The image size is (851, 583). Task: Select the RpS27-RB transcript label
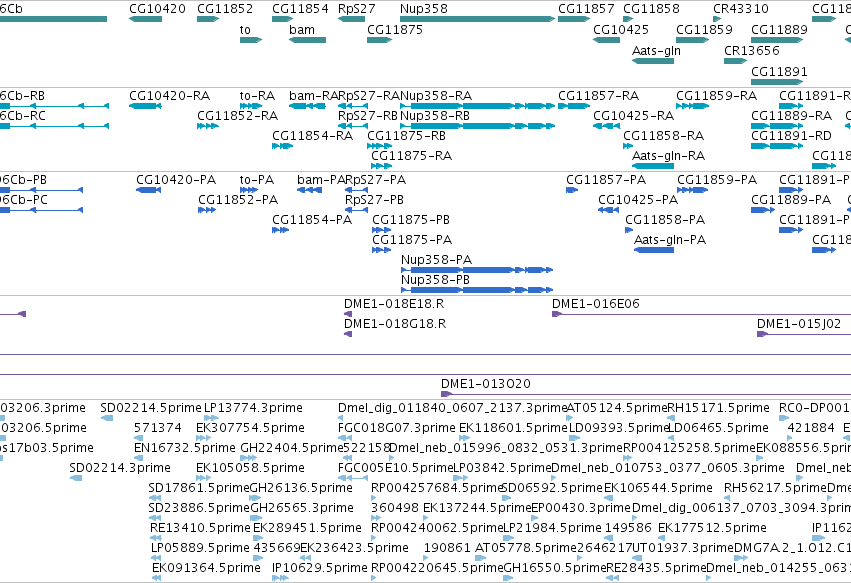tap(367, 116)
